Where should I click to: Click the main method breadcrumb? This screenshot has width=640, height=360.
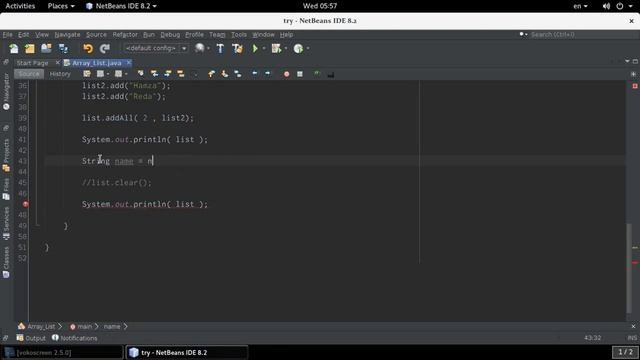[81, 327]
